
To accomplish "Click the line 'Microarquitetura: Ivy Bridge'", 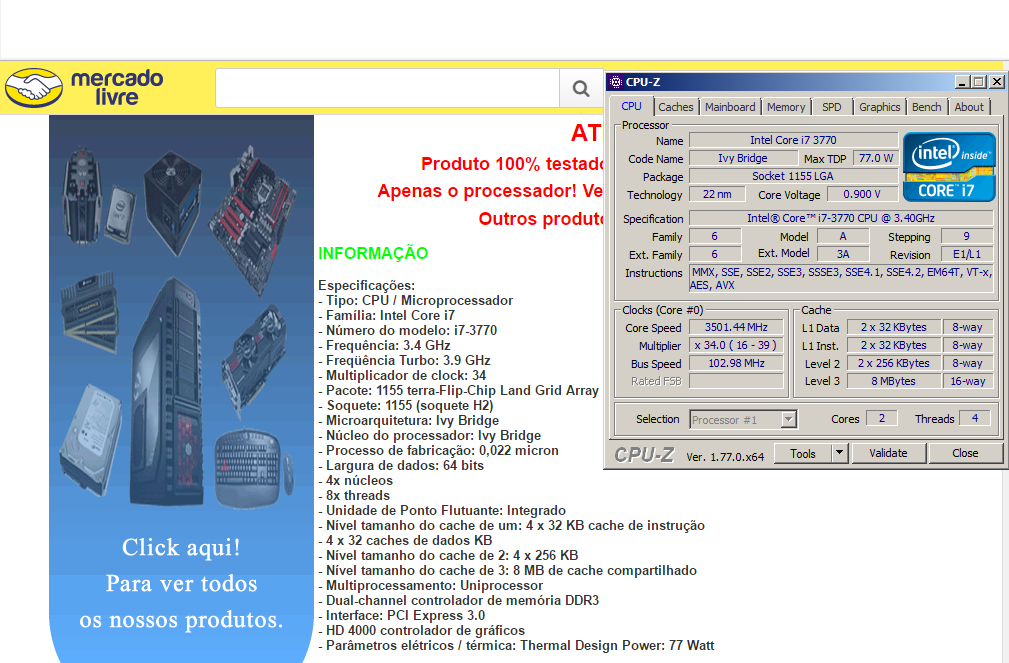I will point(409,420).
